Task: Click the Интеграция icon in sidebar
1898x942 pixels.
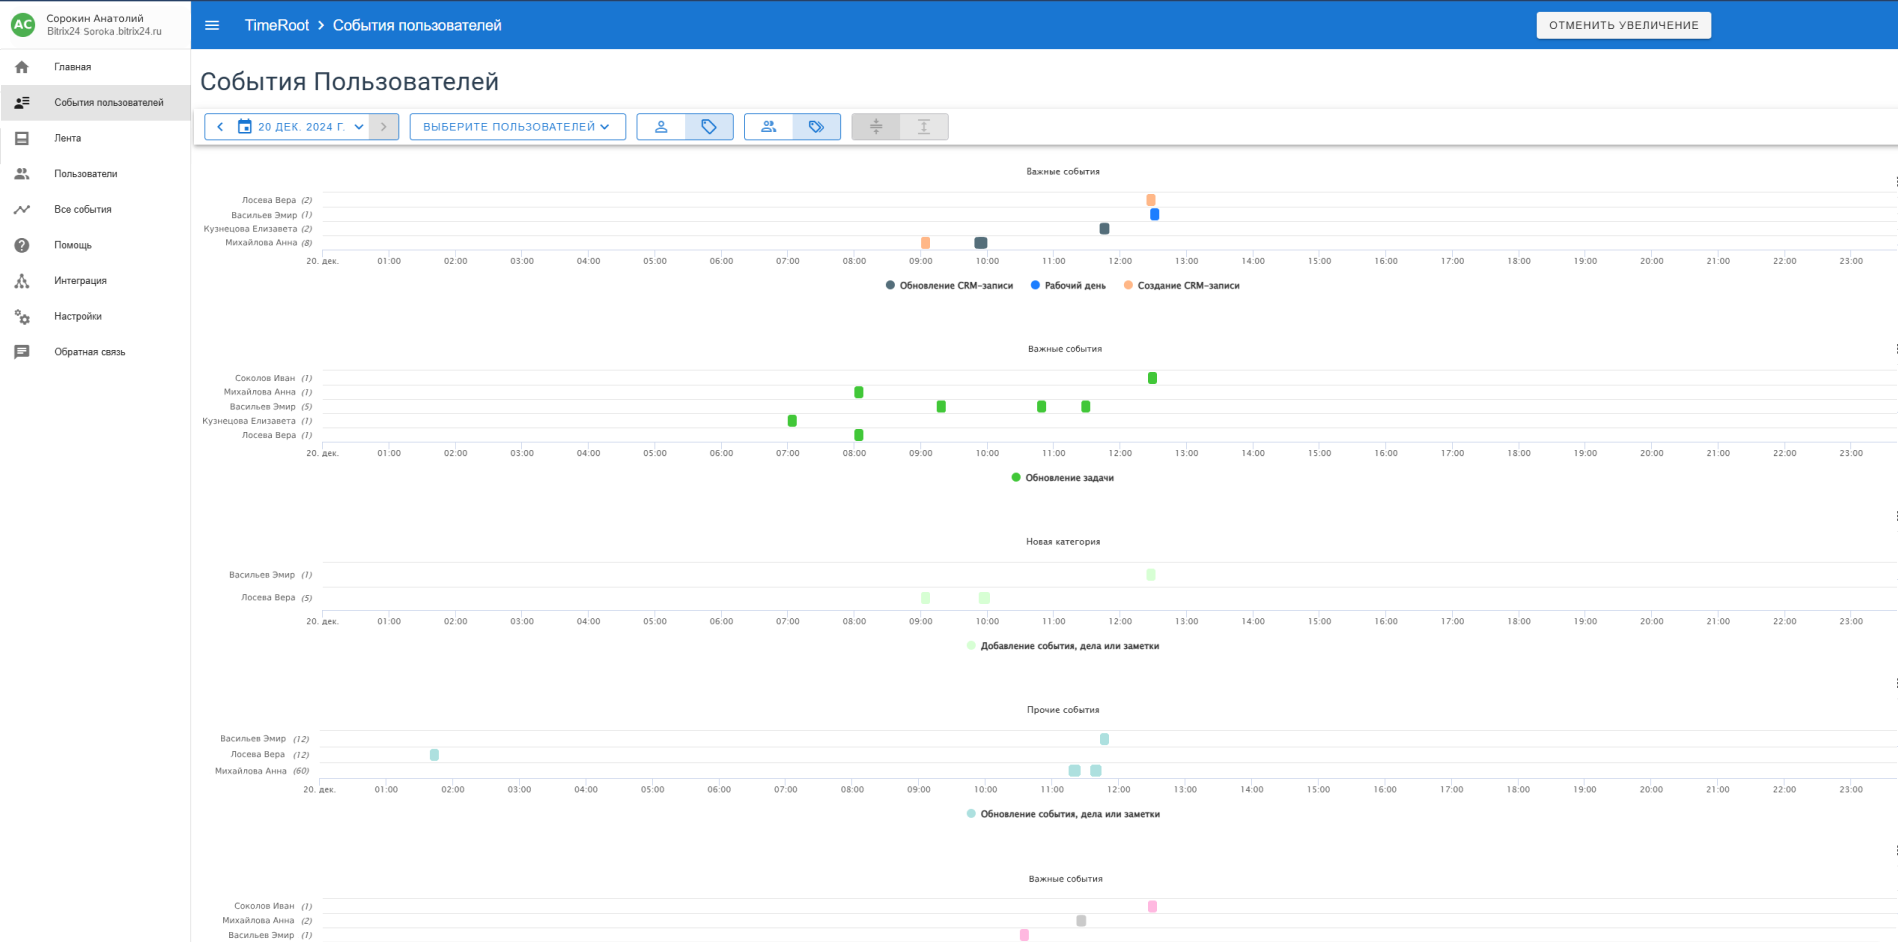Action: (22, 281)
